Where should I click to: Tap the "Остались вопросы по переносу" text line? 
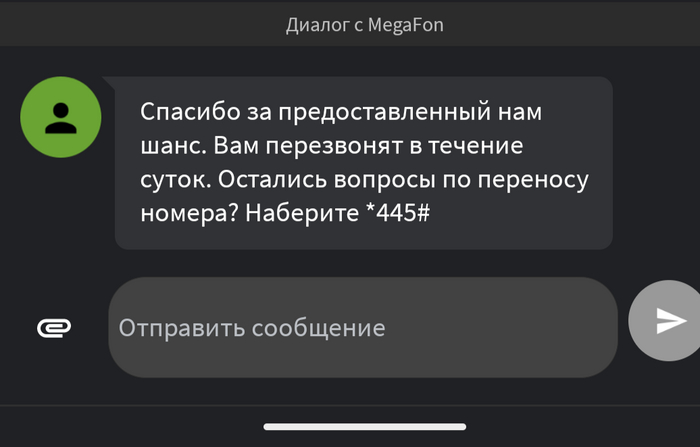403,180
